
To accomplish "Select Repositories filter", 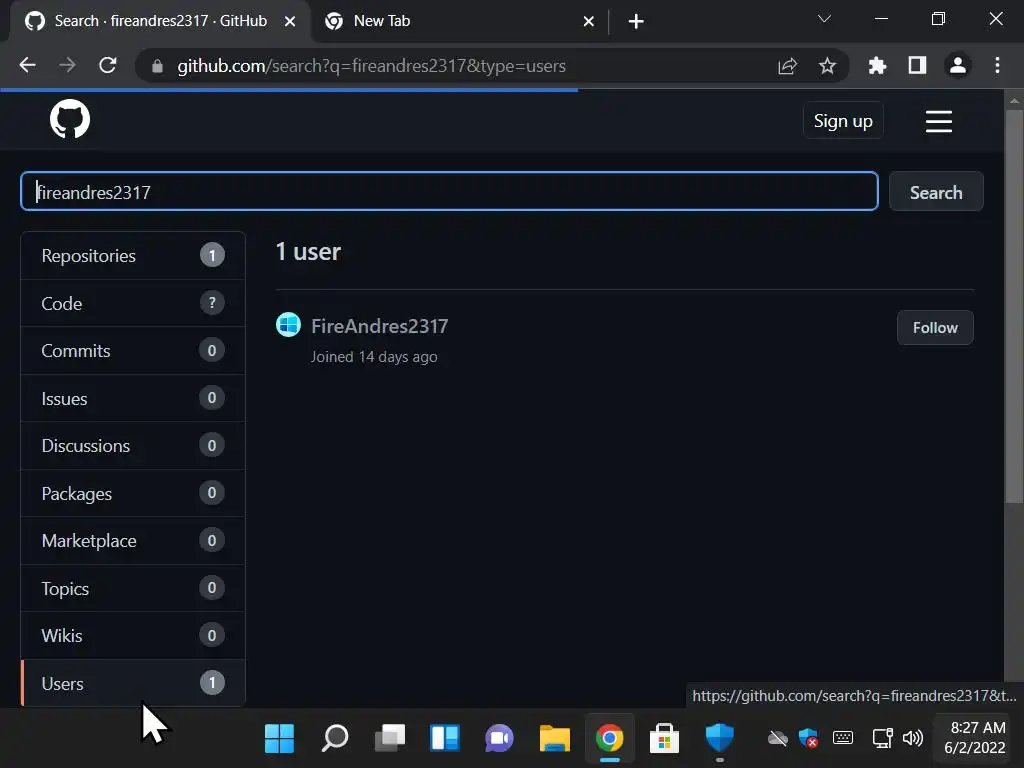I will tap(133, 255).
